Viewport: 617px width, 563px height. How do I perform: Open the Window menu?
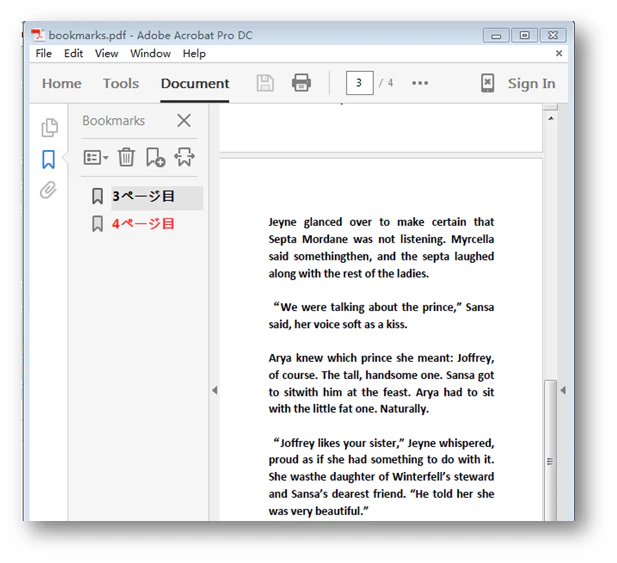coord(150,53)
